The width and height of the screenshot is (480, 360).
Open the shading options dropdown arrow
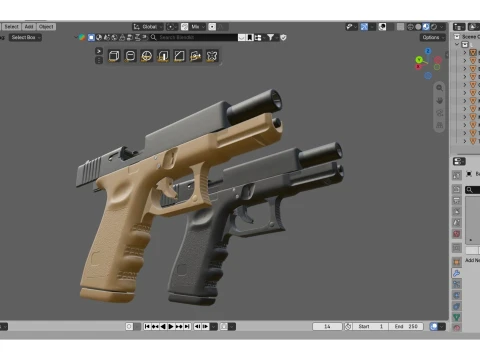[x=442, y=27]
